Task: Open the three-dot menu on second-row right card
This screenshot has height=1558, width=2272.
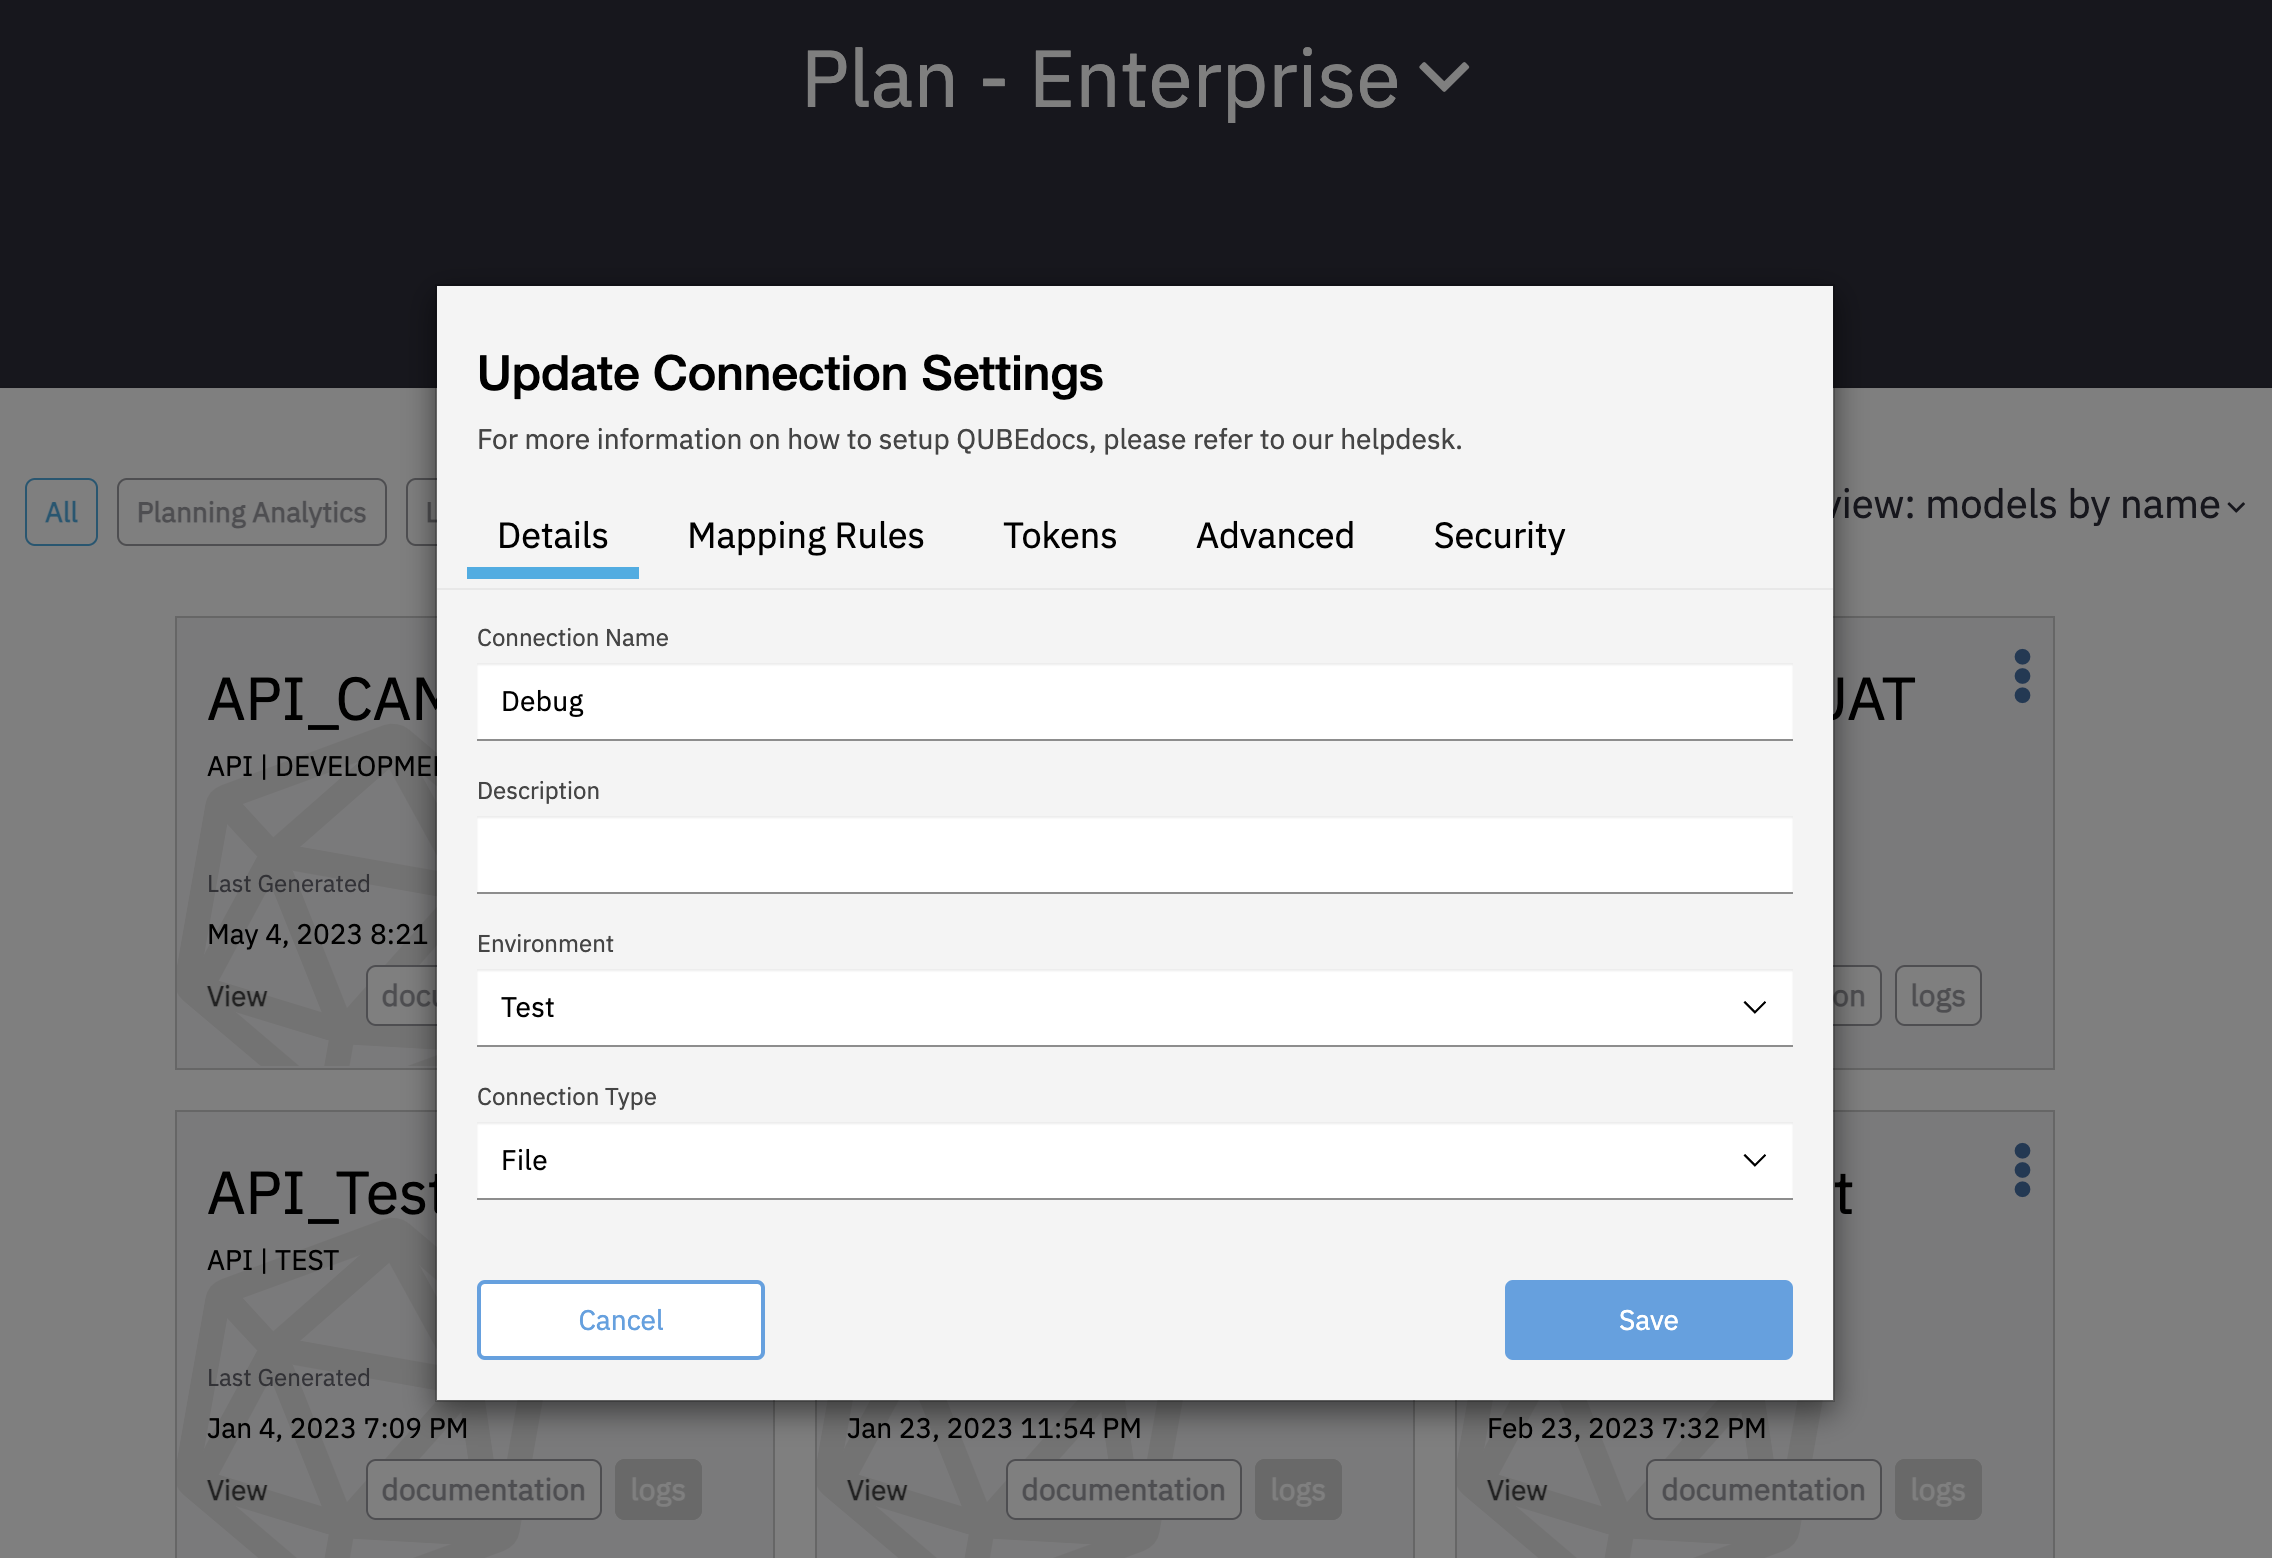Action: tap(2022, 1170)
